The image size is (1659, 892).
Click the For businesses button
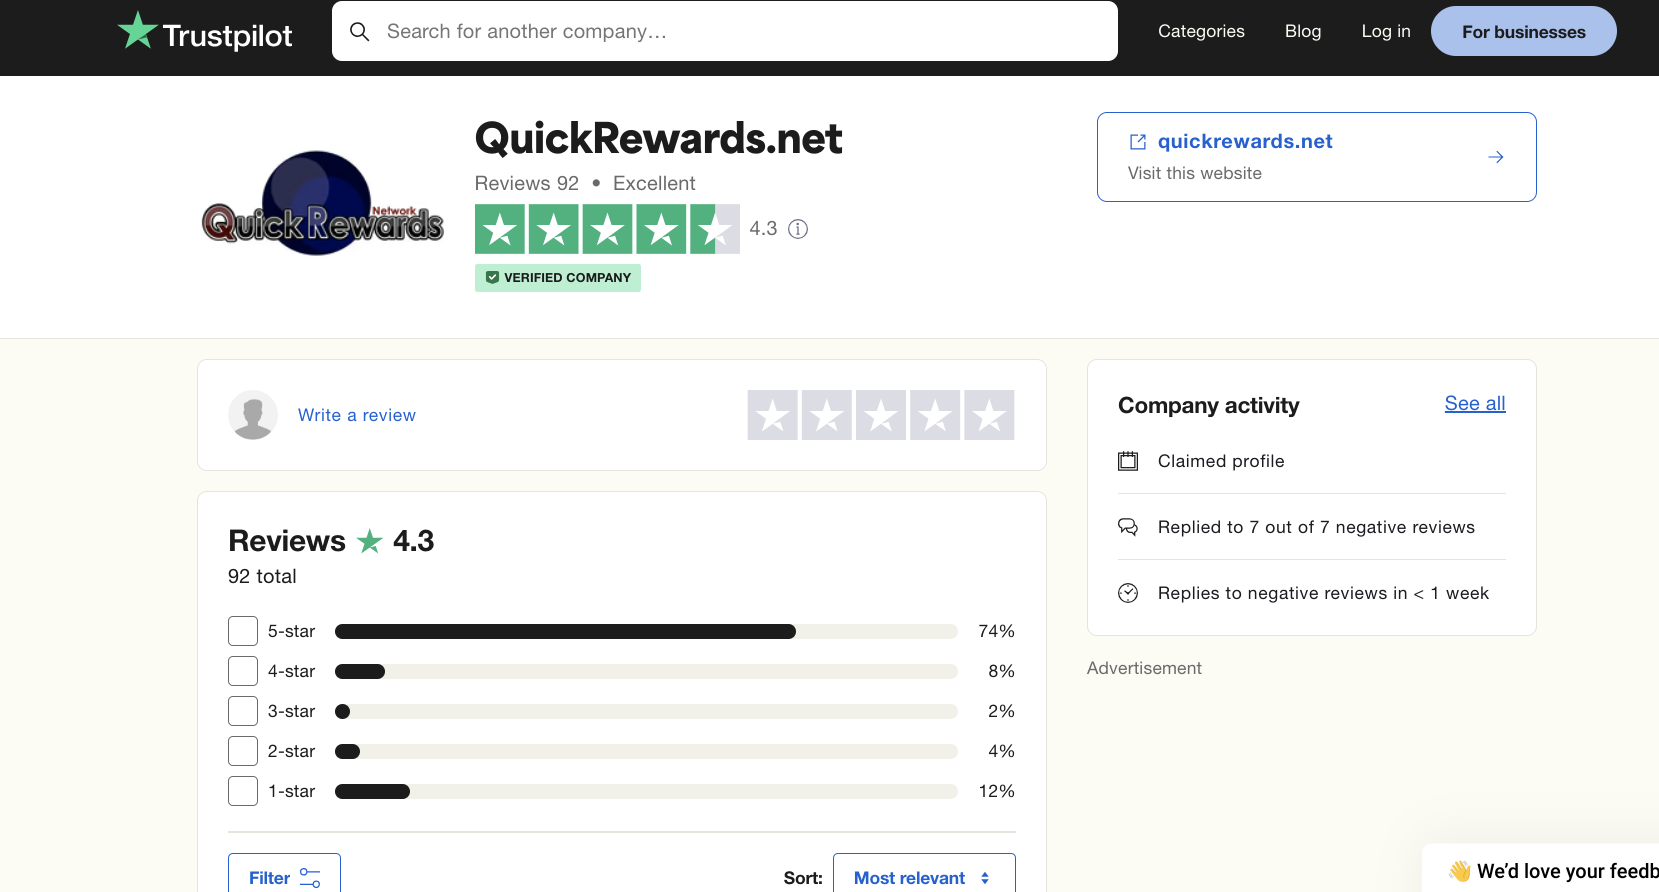pos(1524,31)
